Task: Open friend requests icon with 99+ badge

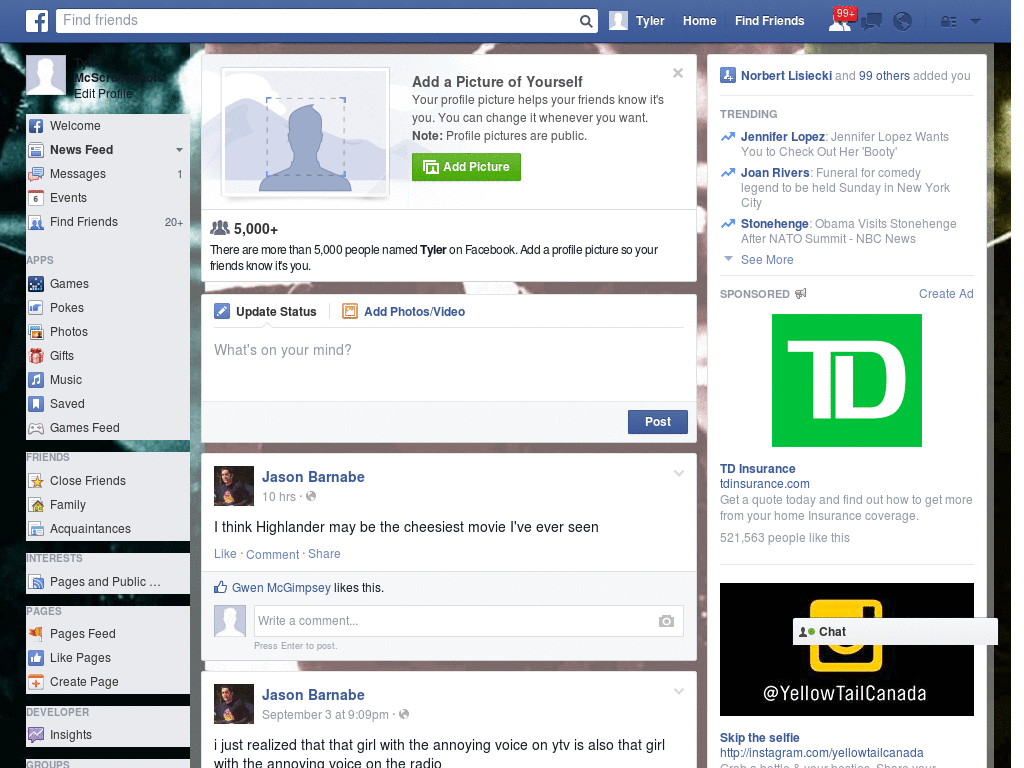Action: 841,21
